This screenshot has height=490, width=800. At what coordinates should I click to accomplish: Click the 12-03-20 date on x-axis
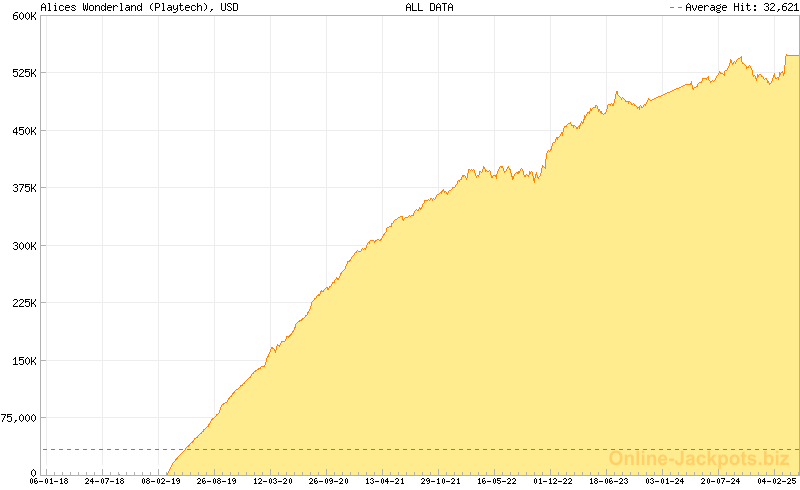[x=272, y=482]
